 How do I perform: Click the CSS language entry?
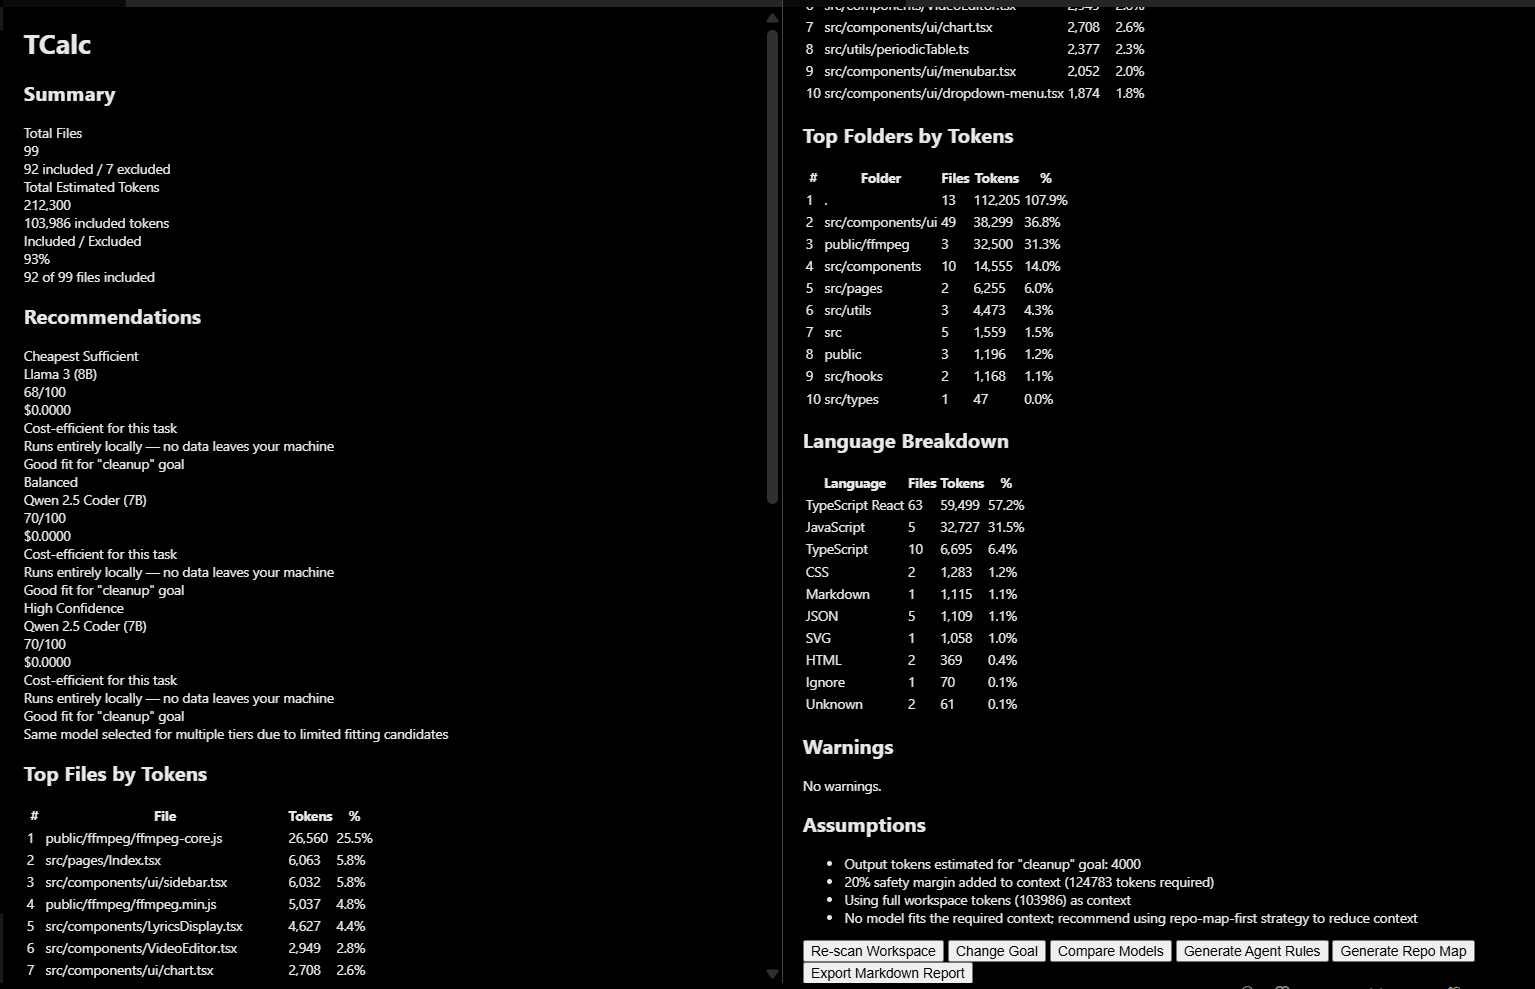[915, 572]
